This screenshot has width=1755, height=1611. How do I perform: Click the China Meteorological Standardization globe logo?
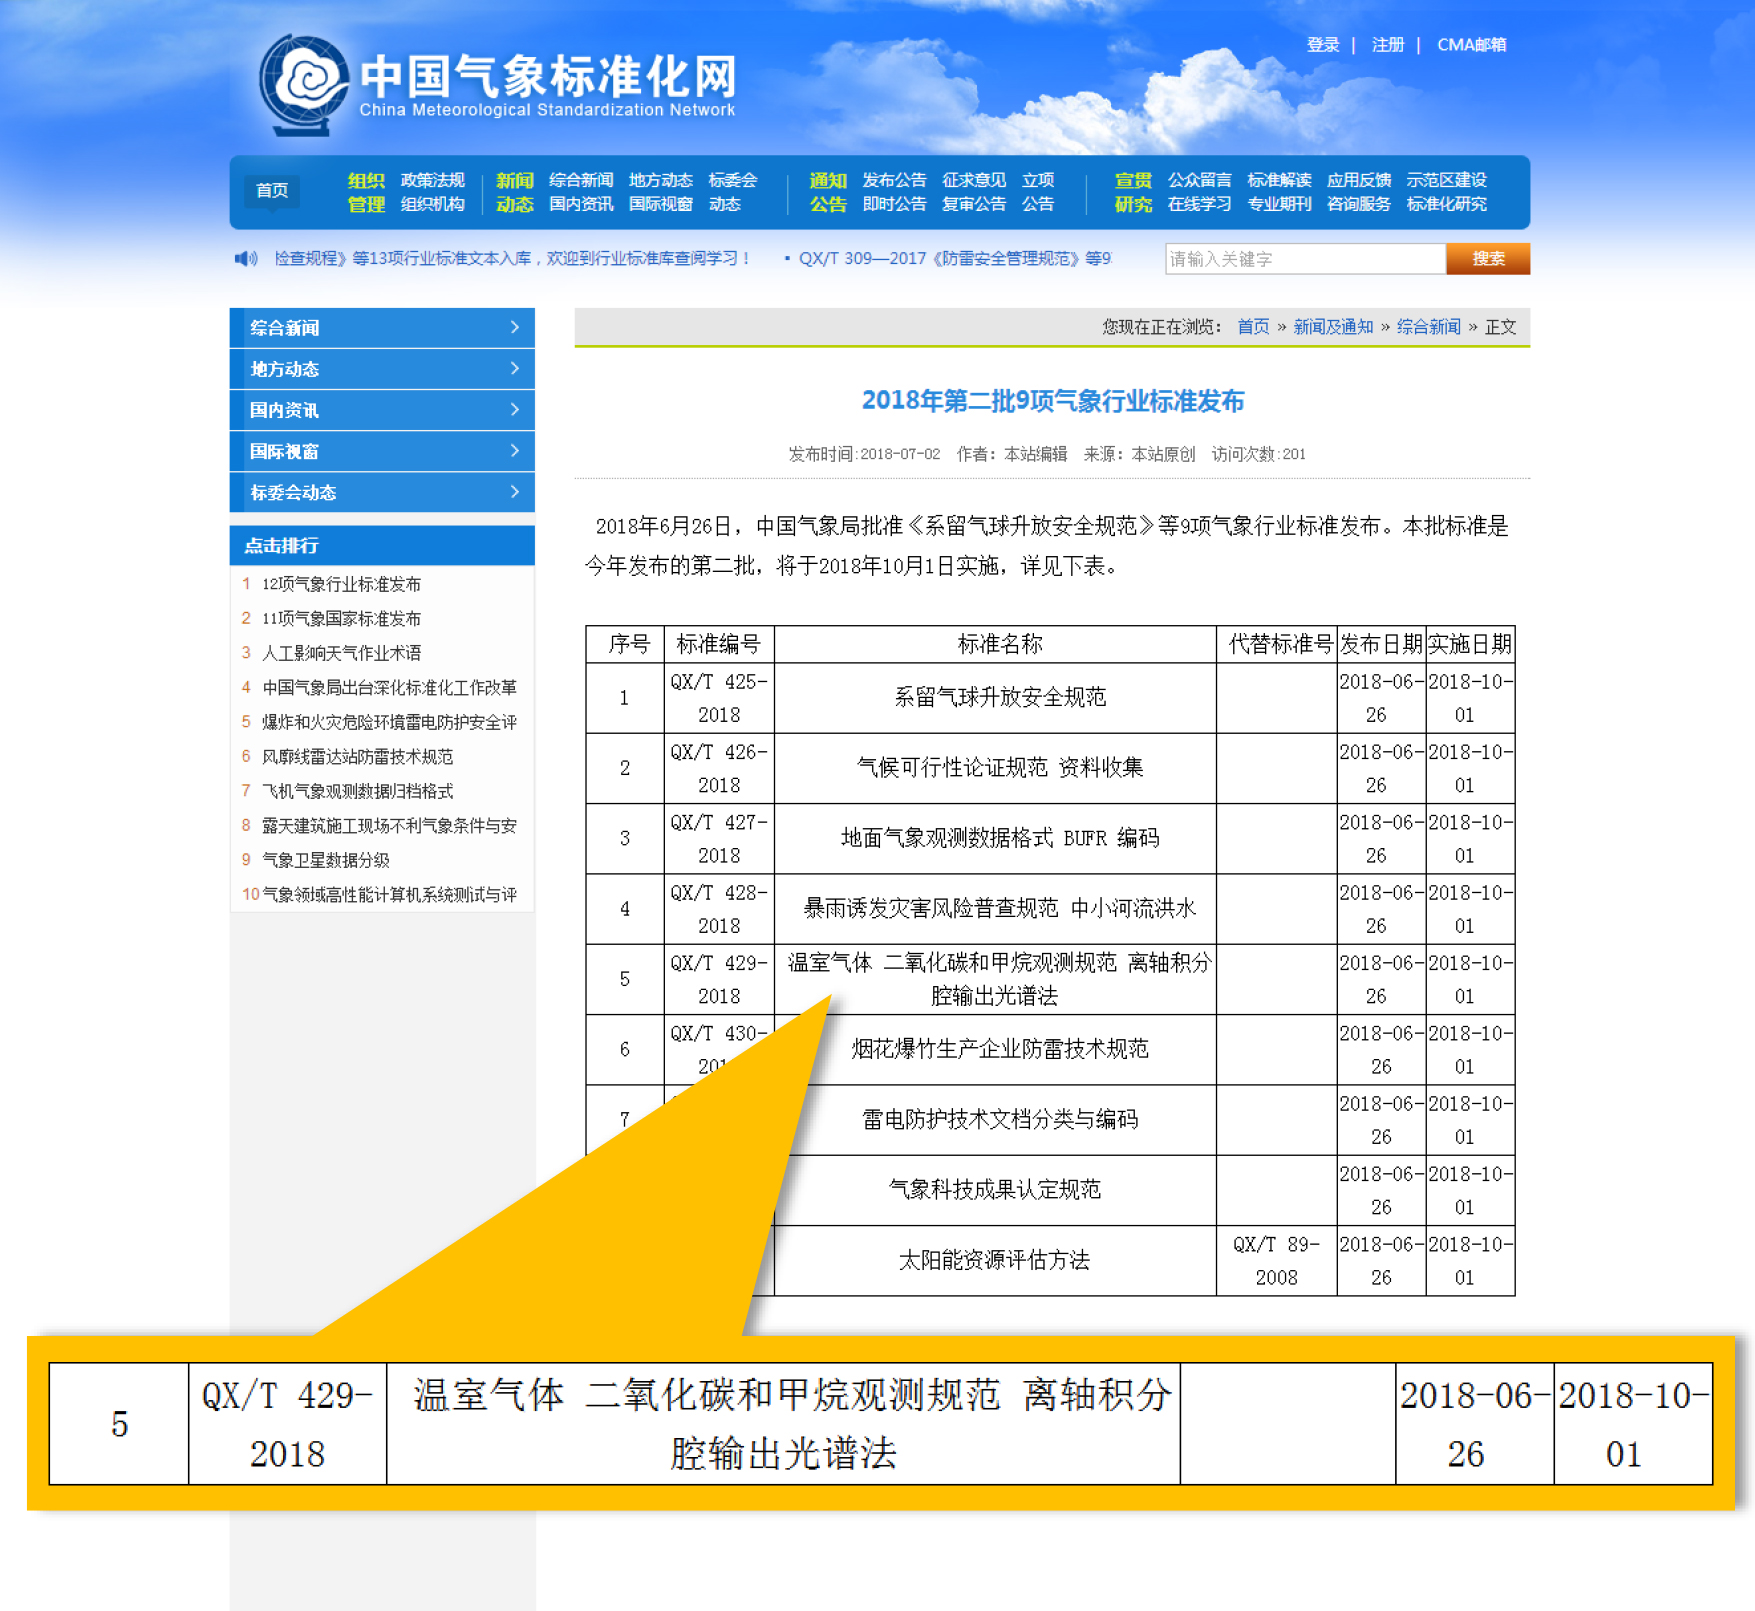coord(303,84)
